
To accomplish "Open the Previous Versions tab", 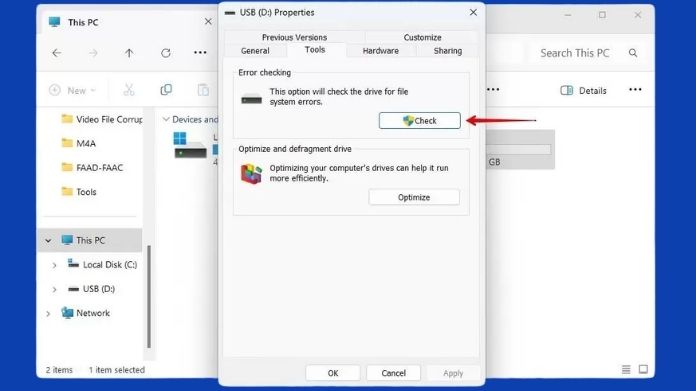I will [x=294, y=37].
